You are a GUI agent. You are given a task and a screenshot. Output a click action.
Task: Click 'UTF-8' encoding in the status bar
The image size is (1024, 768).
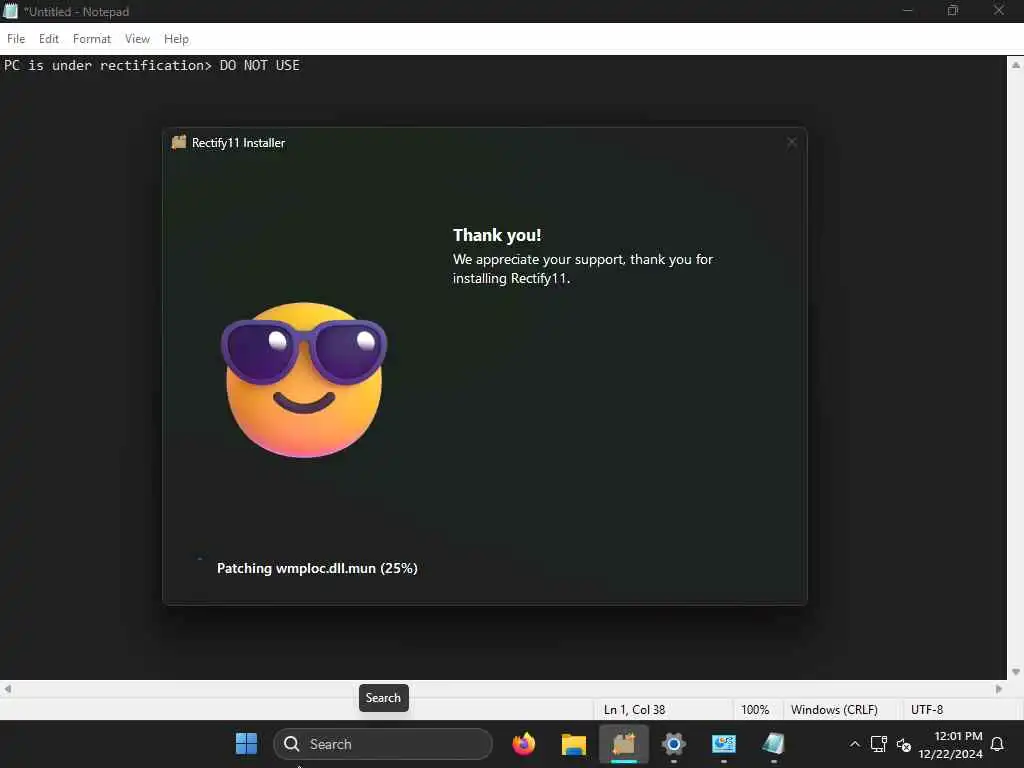pos(927,710)
